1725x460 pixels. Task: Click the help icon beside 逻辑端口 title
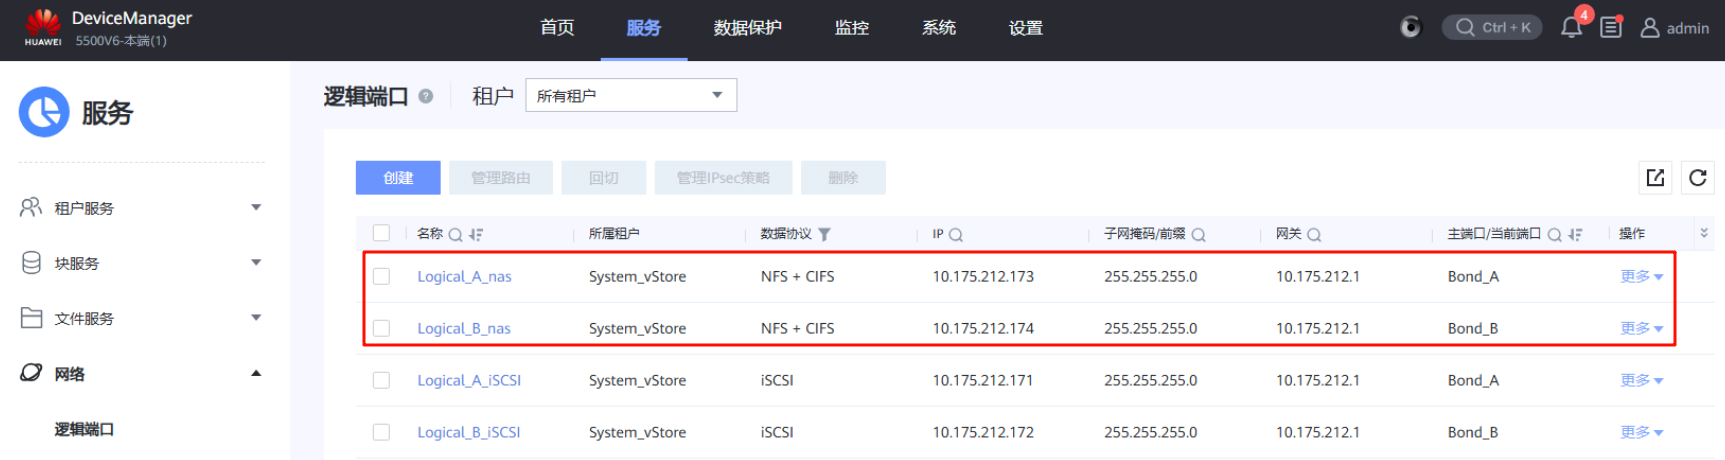(x=426, y=96)
